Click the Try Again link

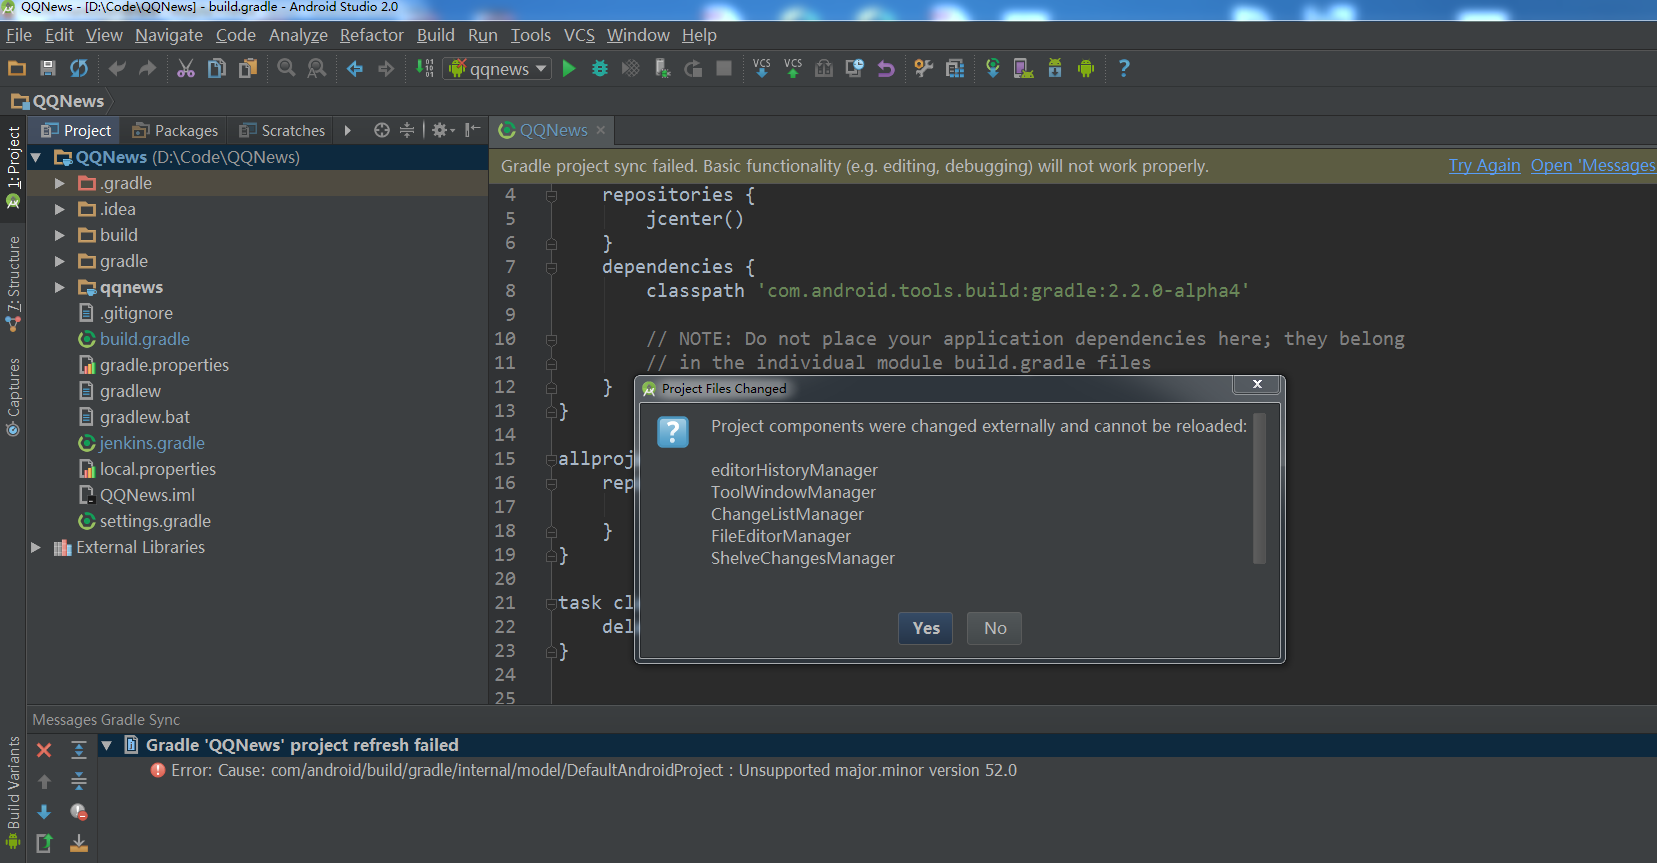pos(1484,166)
